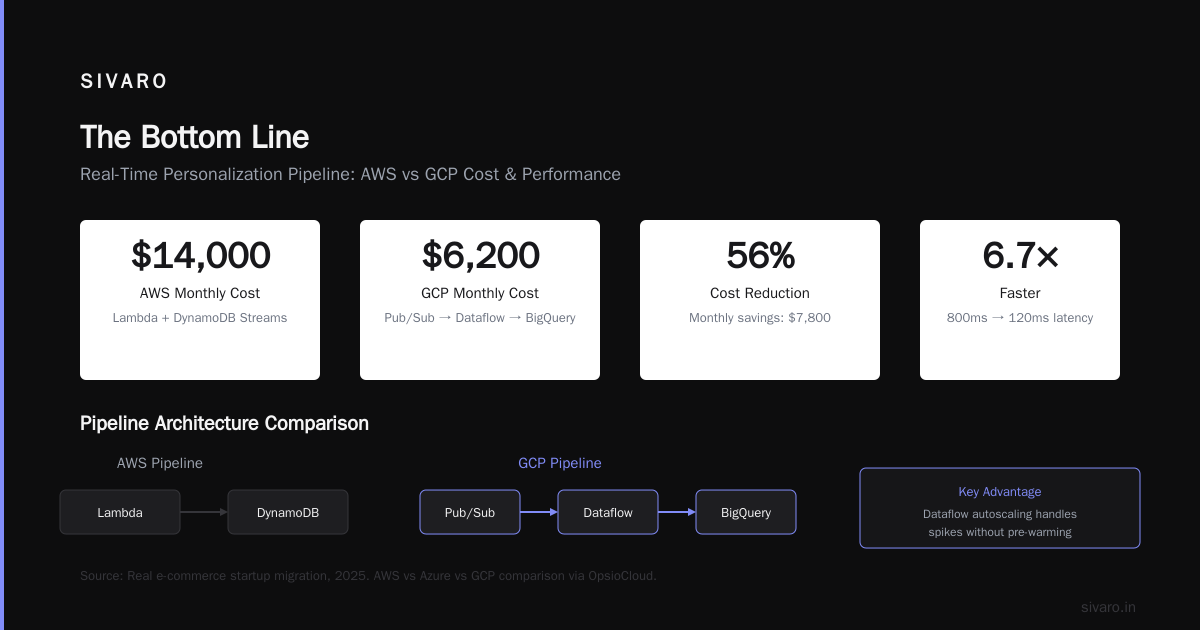Click the 56% Cost Reduction card
This screenshot has width=1200, height=630.
tap(760, 300)
